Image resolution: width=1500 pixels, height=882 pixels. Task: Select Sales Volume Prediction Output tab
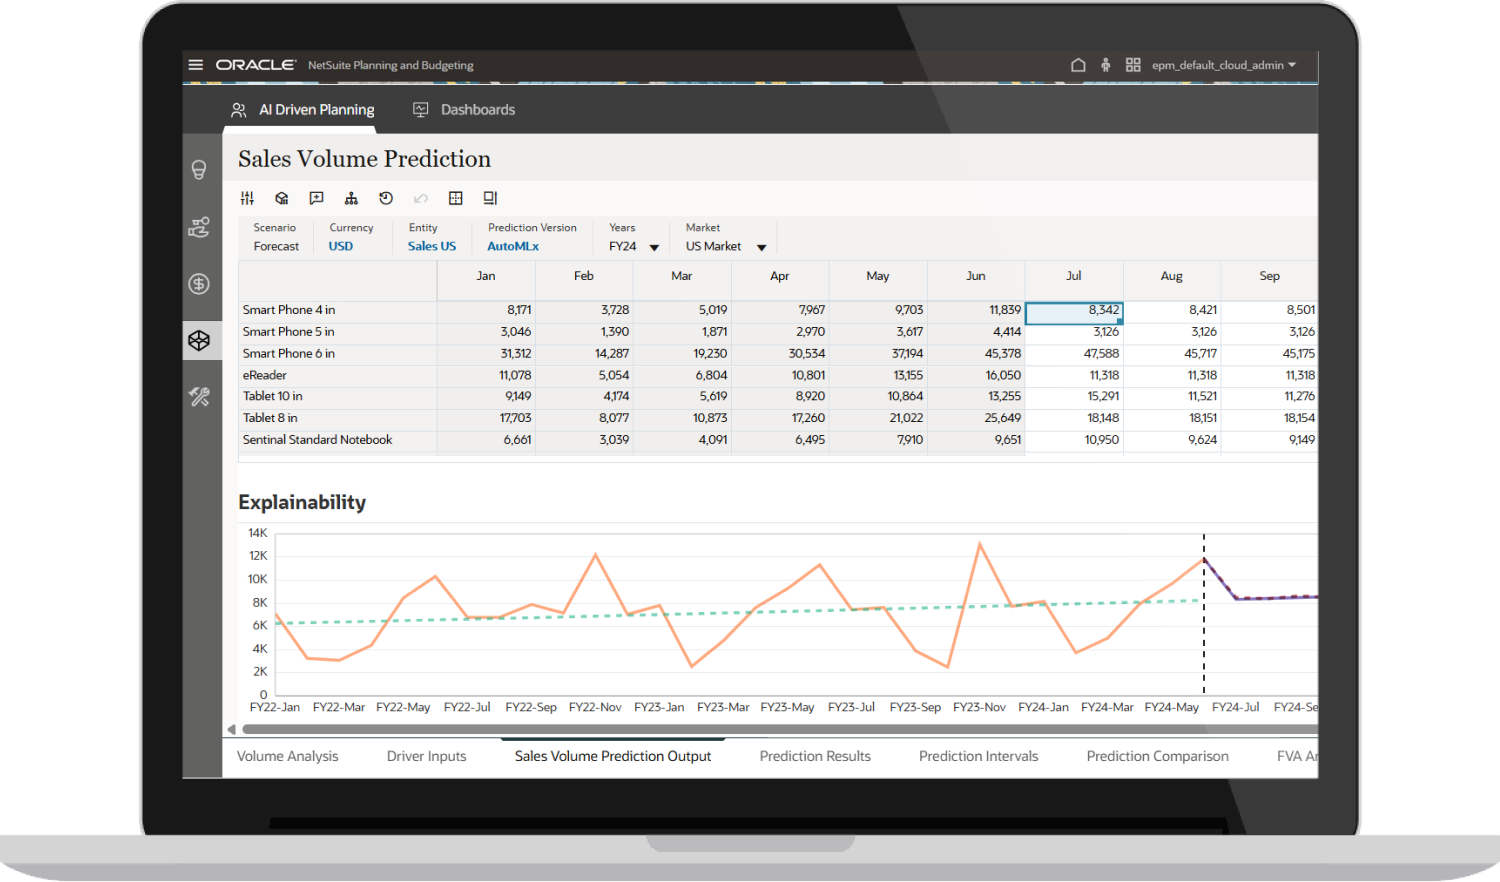pyautogui.click(x=613, y=756)
